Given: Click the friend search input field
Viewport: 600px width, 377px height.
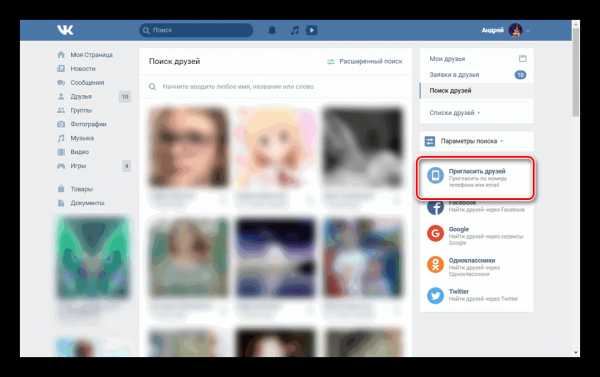Looking at the screenshot, I should tap(276, 87).
